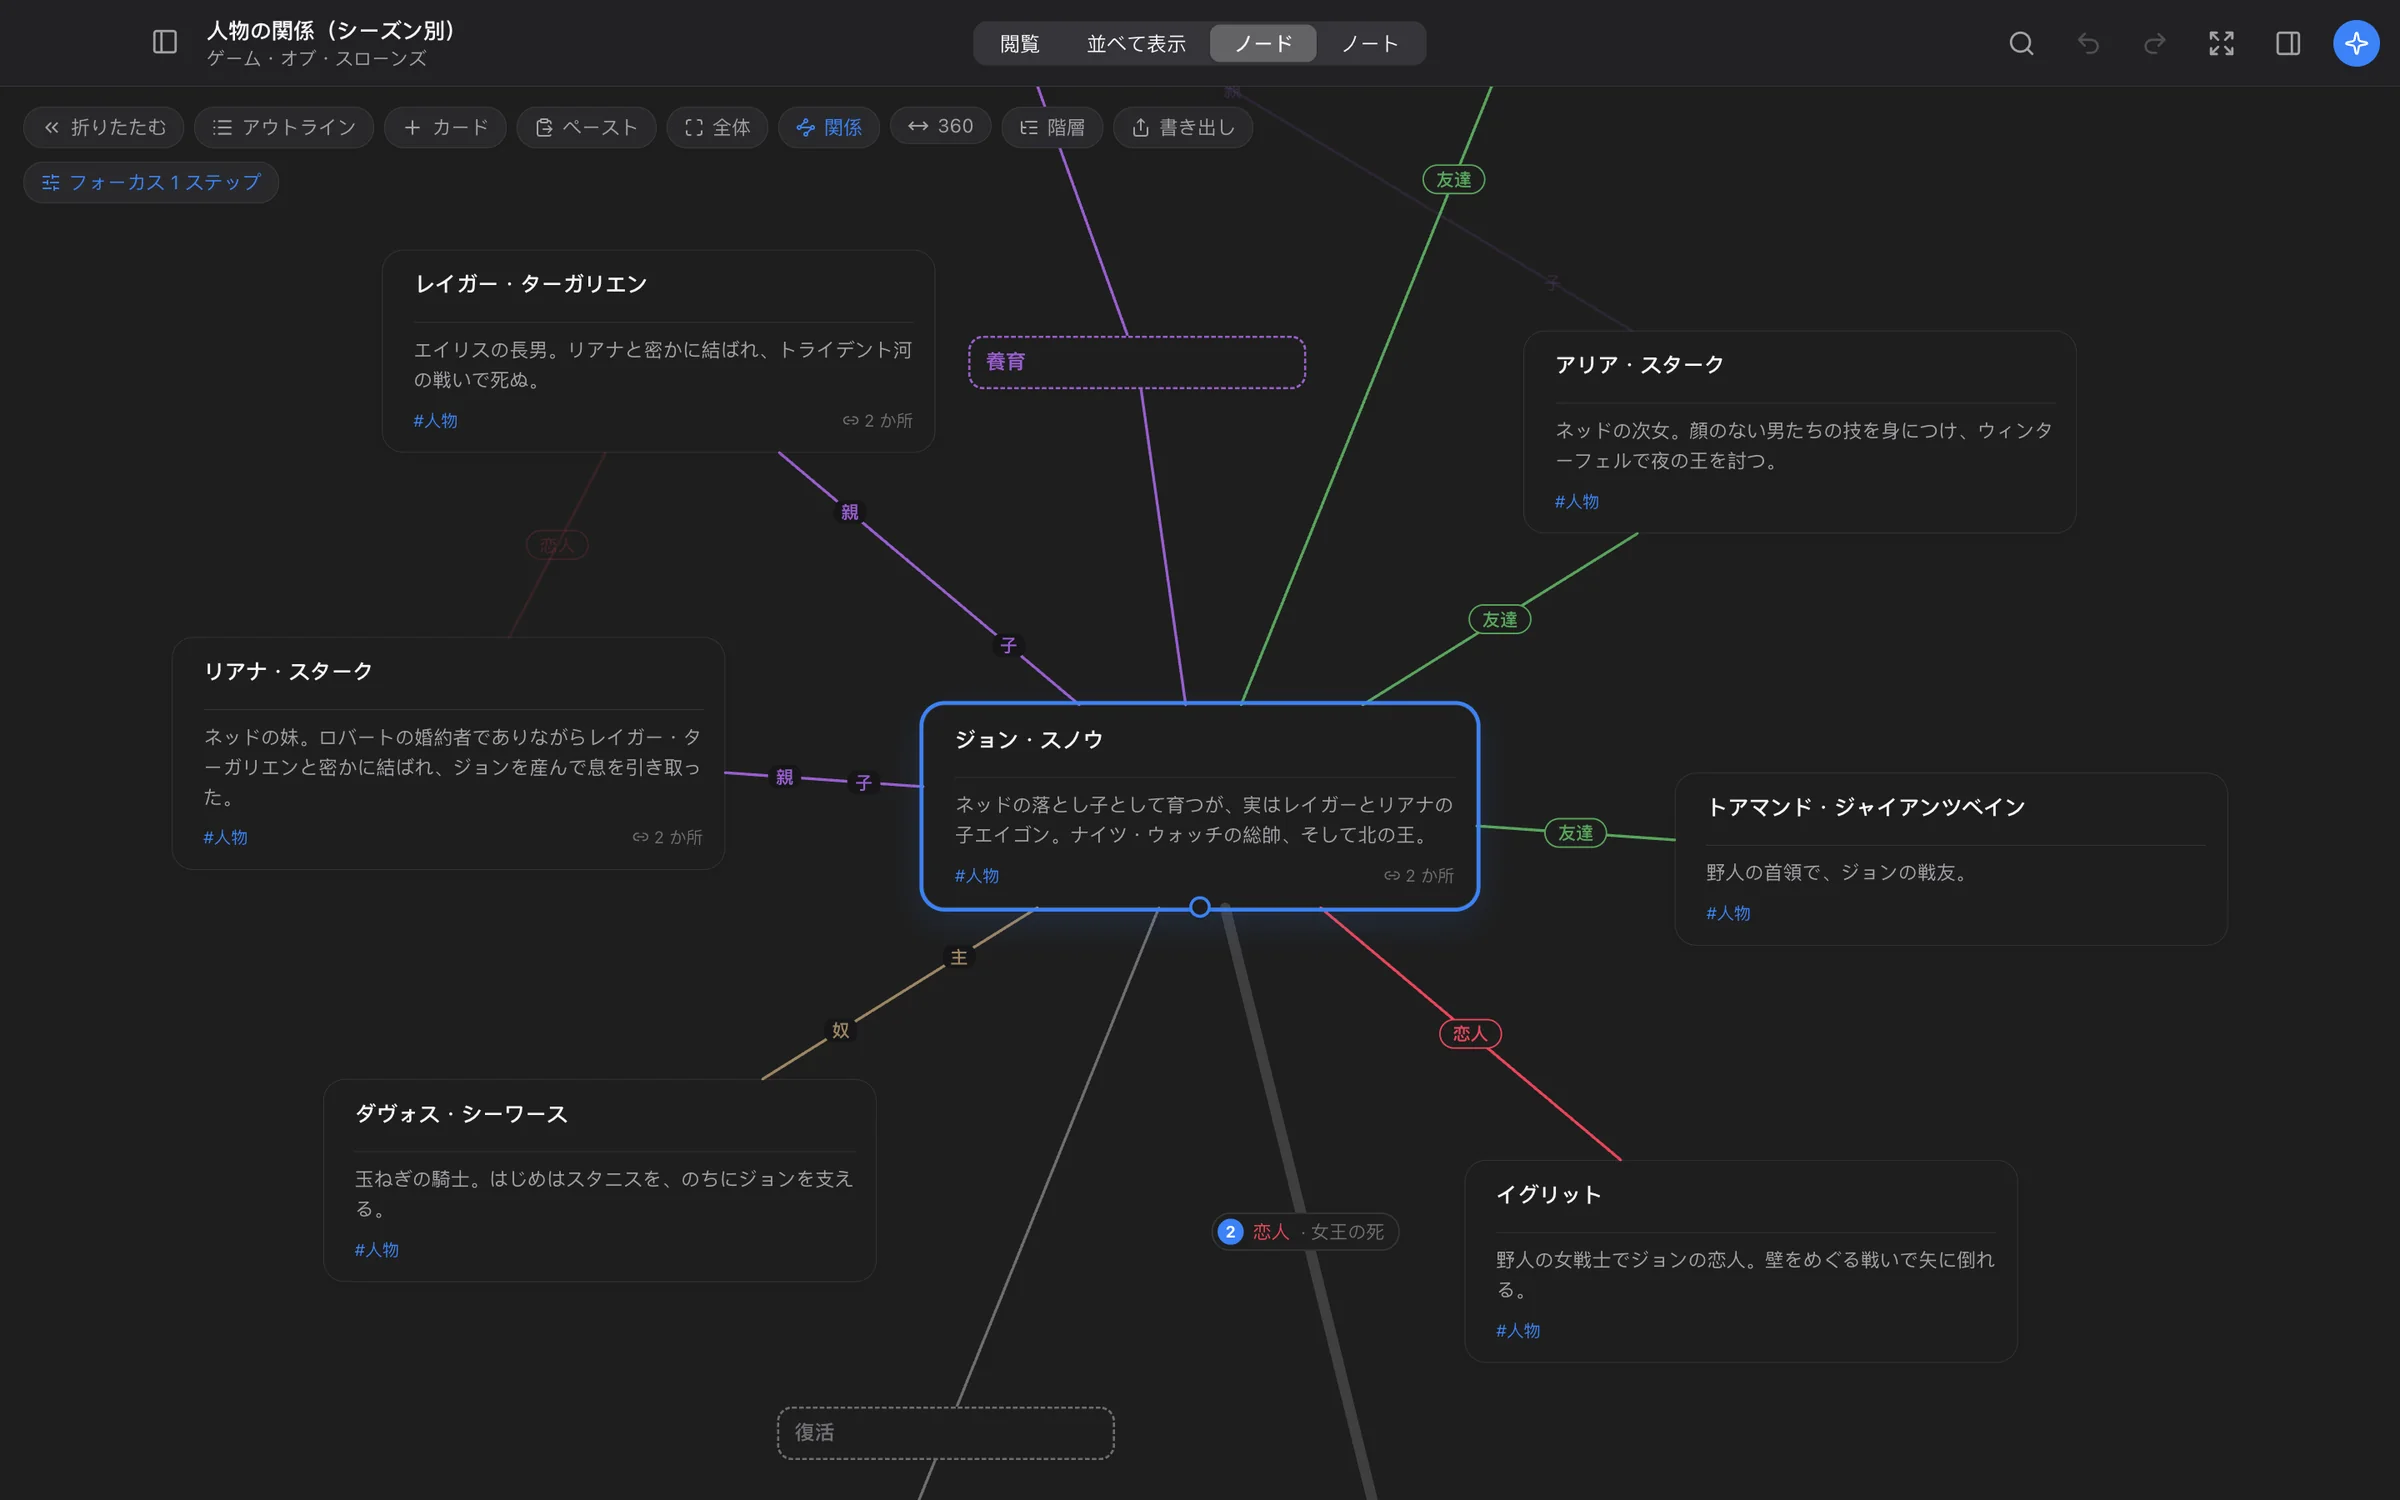This screenshot has height=1500, width=2400.
Task: Click the 復活 dashed group label
Action: pyautogui.click(x=814, y=1432)
